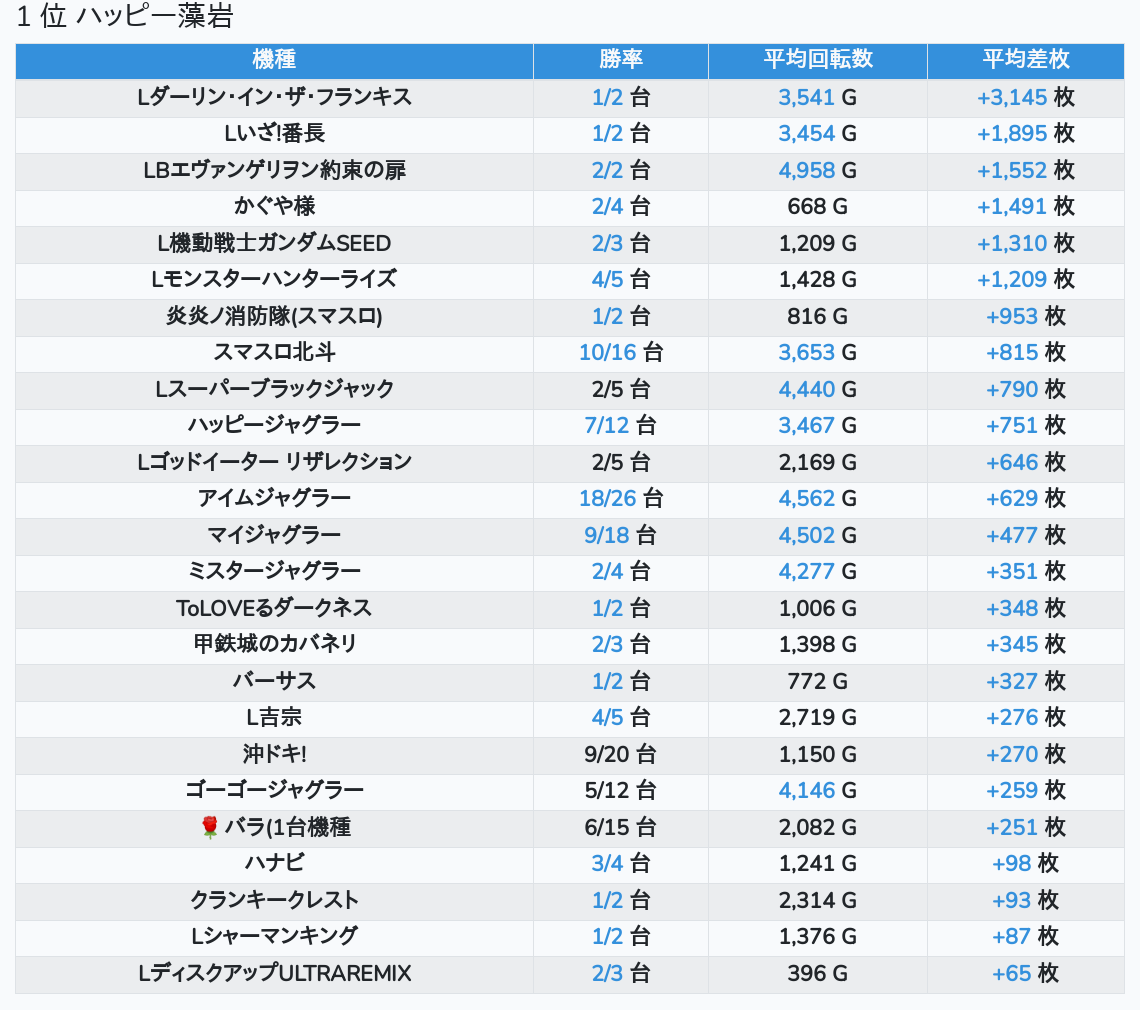The width and height of the screenshot is (1140, 1010).
Task: Open 2/3 win rate for LディスクアップULTRAREMIX
Action: point(607,974)
